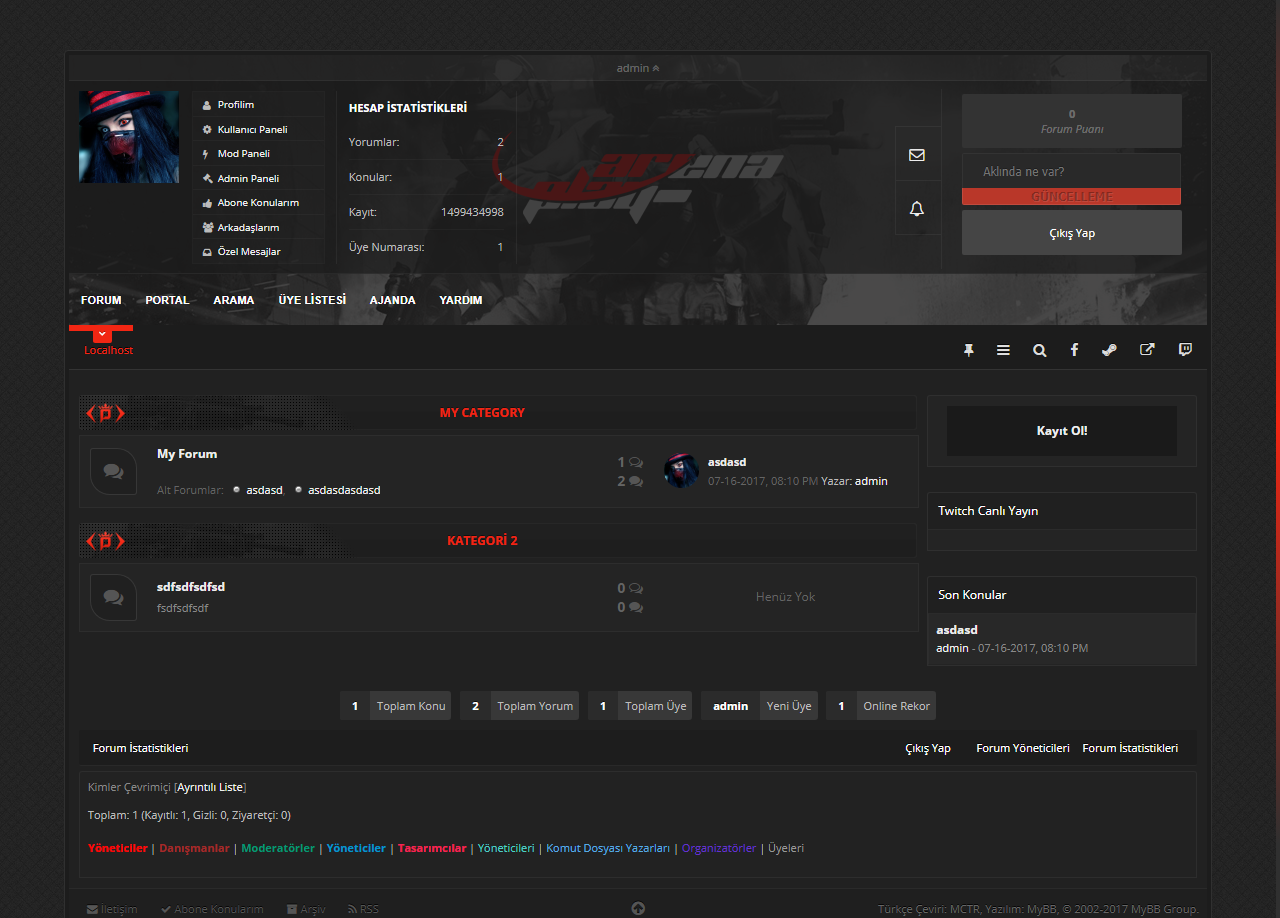1280x918 pixels.
Task: Click the large Çıkış Yap button
Action: (x=1071, y=233)
